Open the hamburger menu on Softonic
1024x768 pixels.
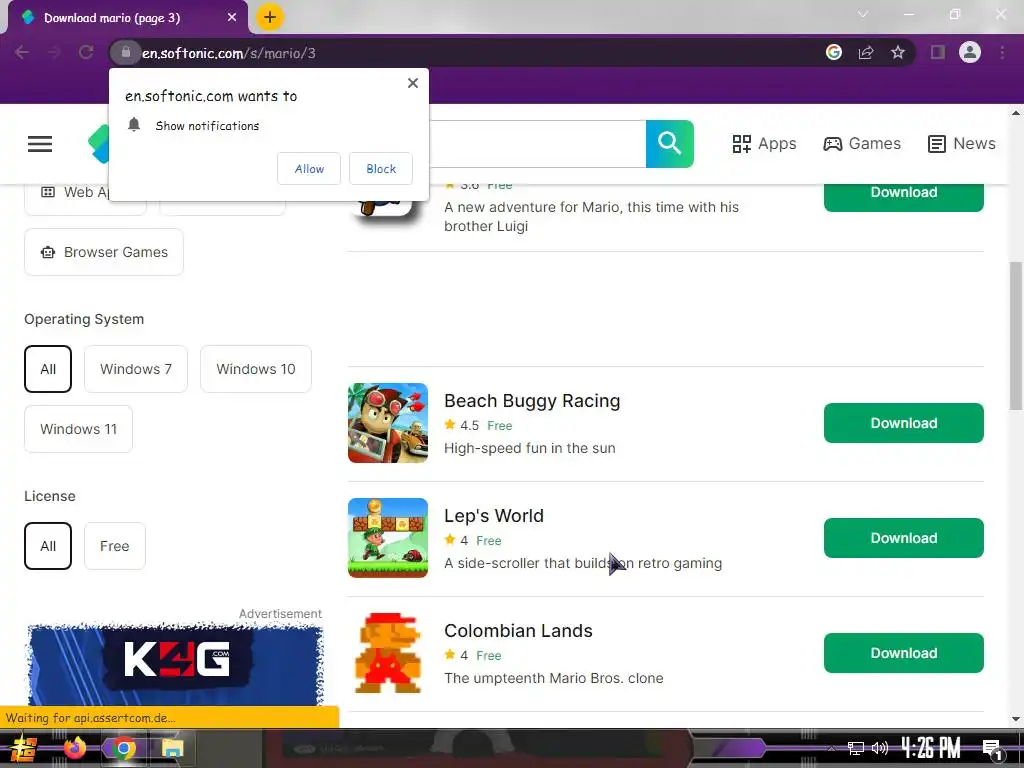[x=40, y=144]
